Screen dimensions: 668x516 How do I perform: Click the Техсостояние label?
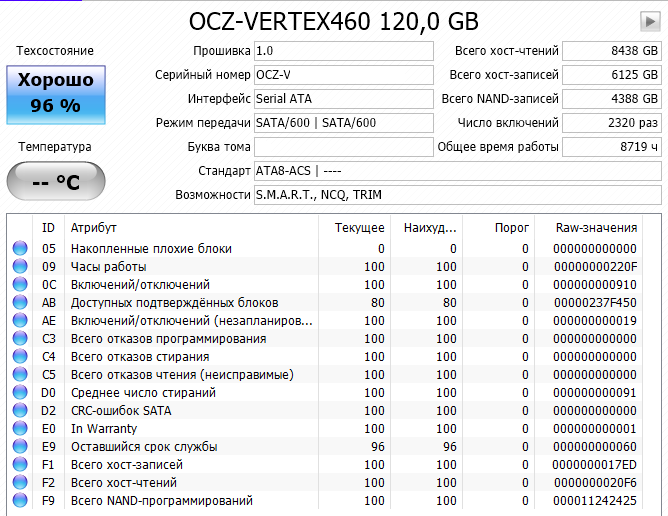coord(55,51)
